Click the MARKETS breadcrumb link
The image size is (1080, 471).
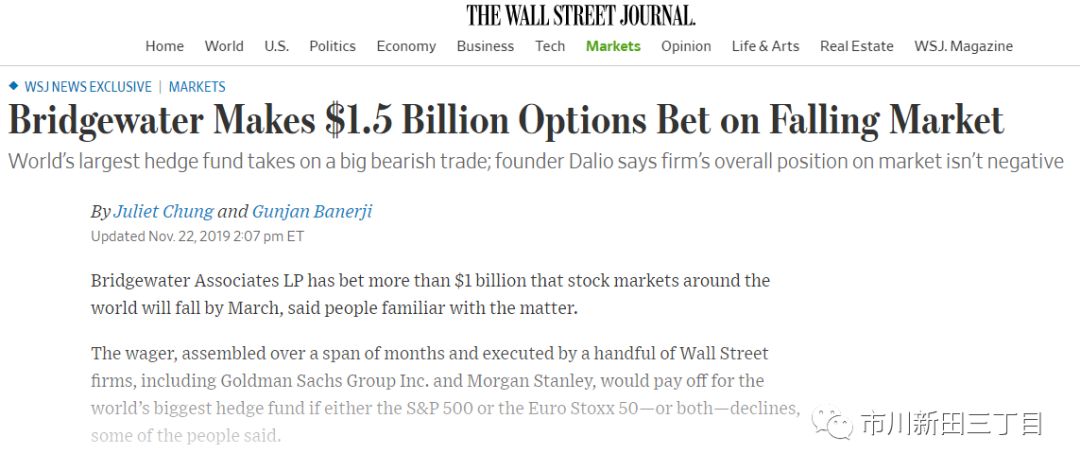click(x=197, y=87)
